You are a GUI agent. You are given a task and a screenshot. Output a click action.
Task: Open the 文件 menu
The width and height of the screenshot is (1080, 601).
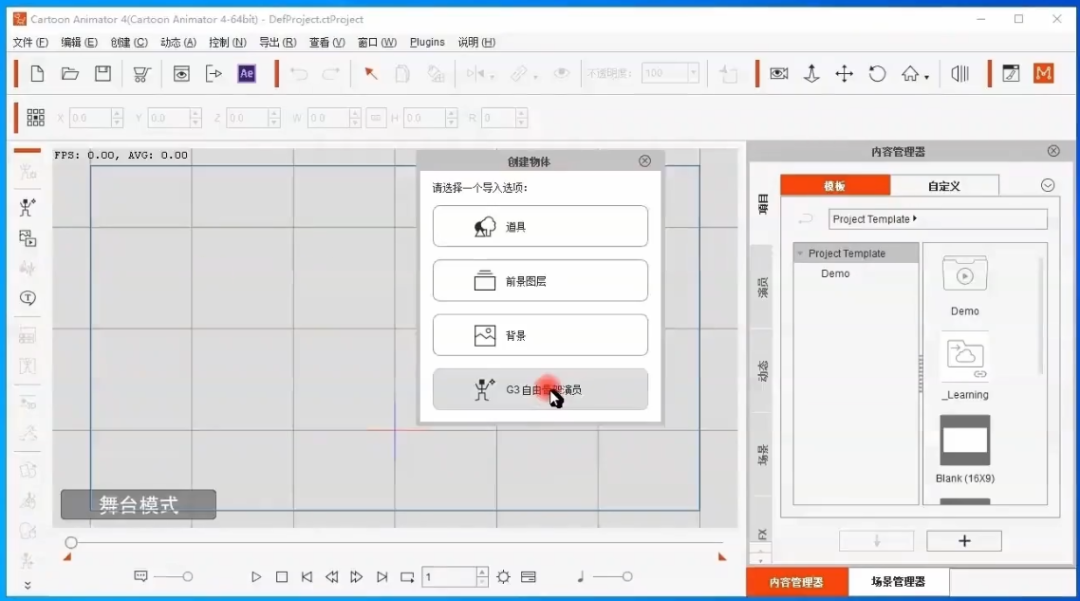click(27, 42)
